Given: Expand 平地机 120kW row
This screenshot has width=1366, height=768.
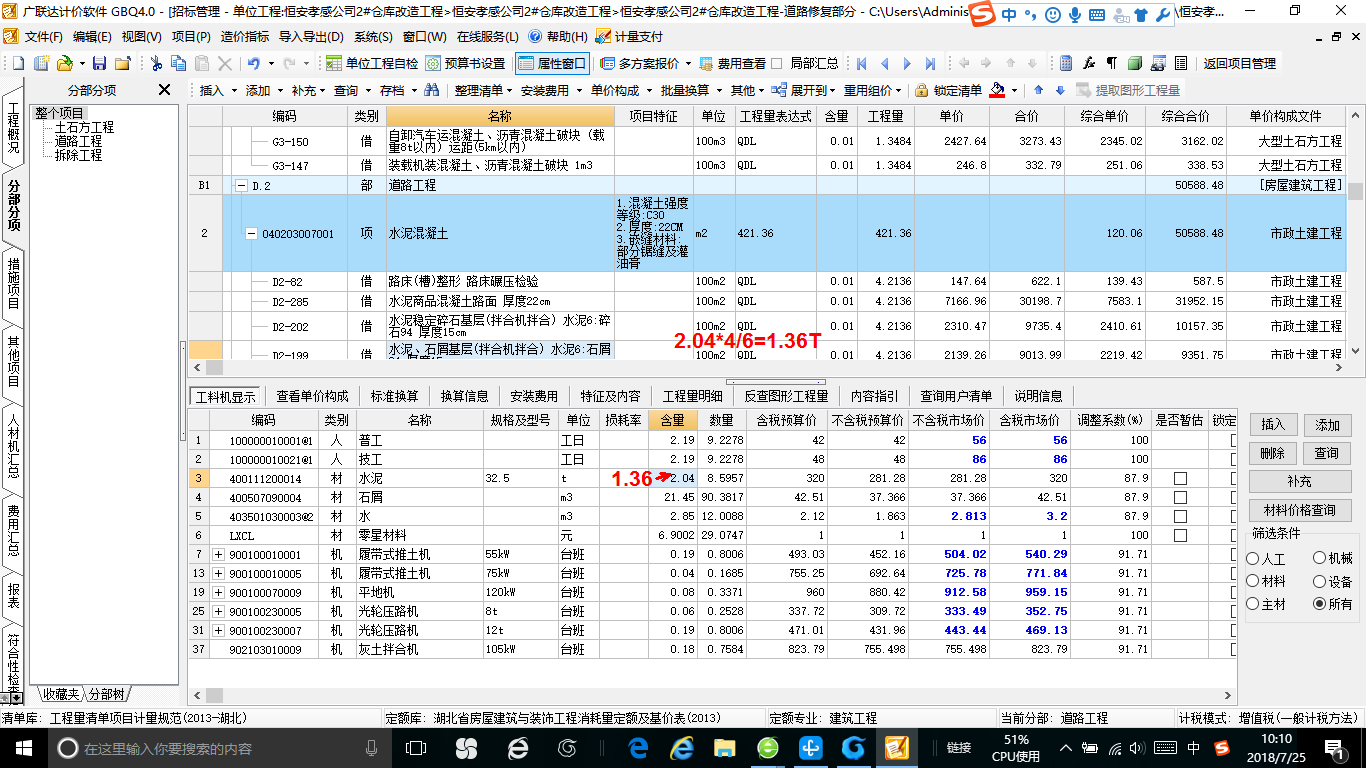Looking at the screenshot, I should coord(218,593).
